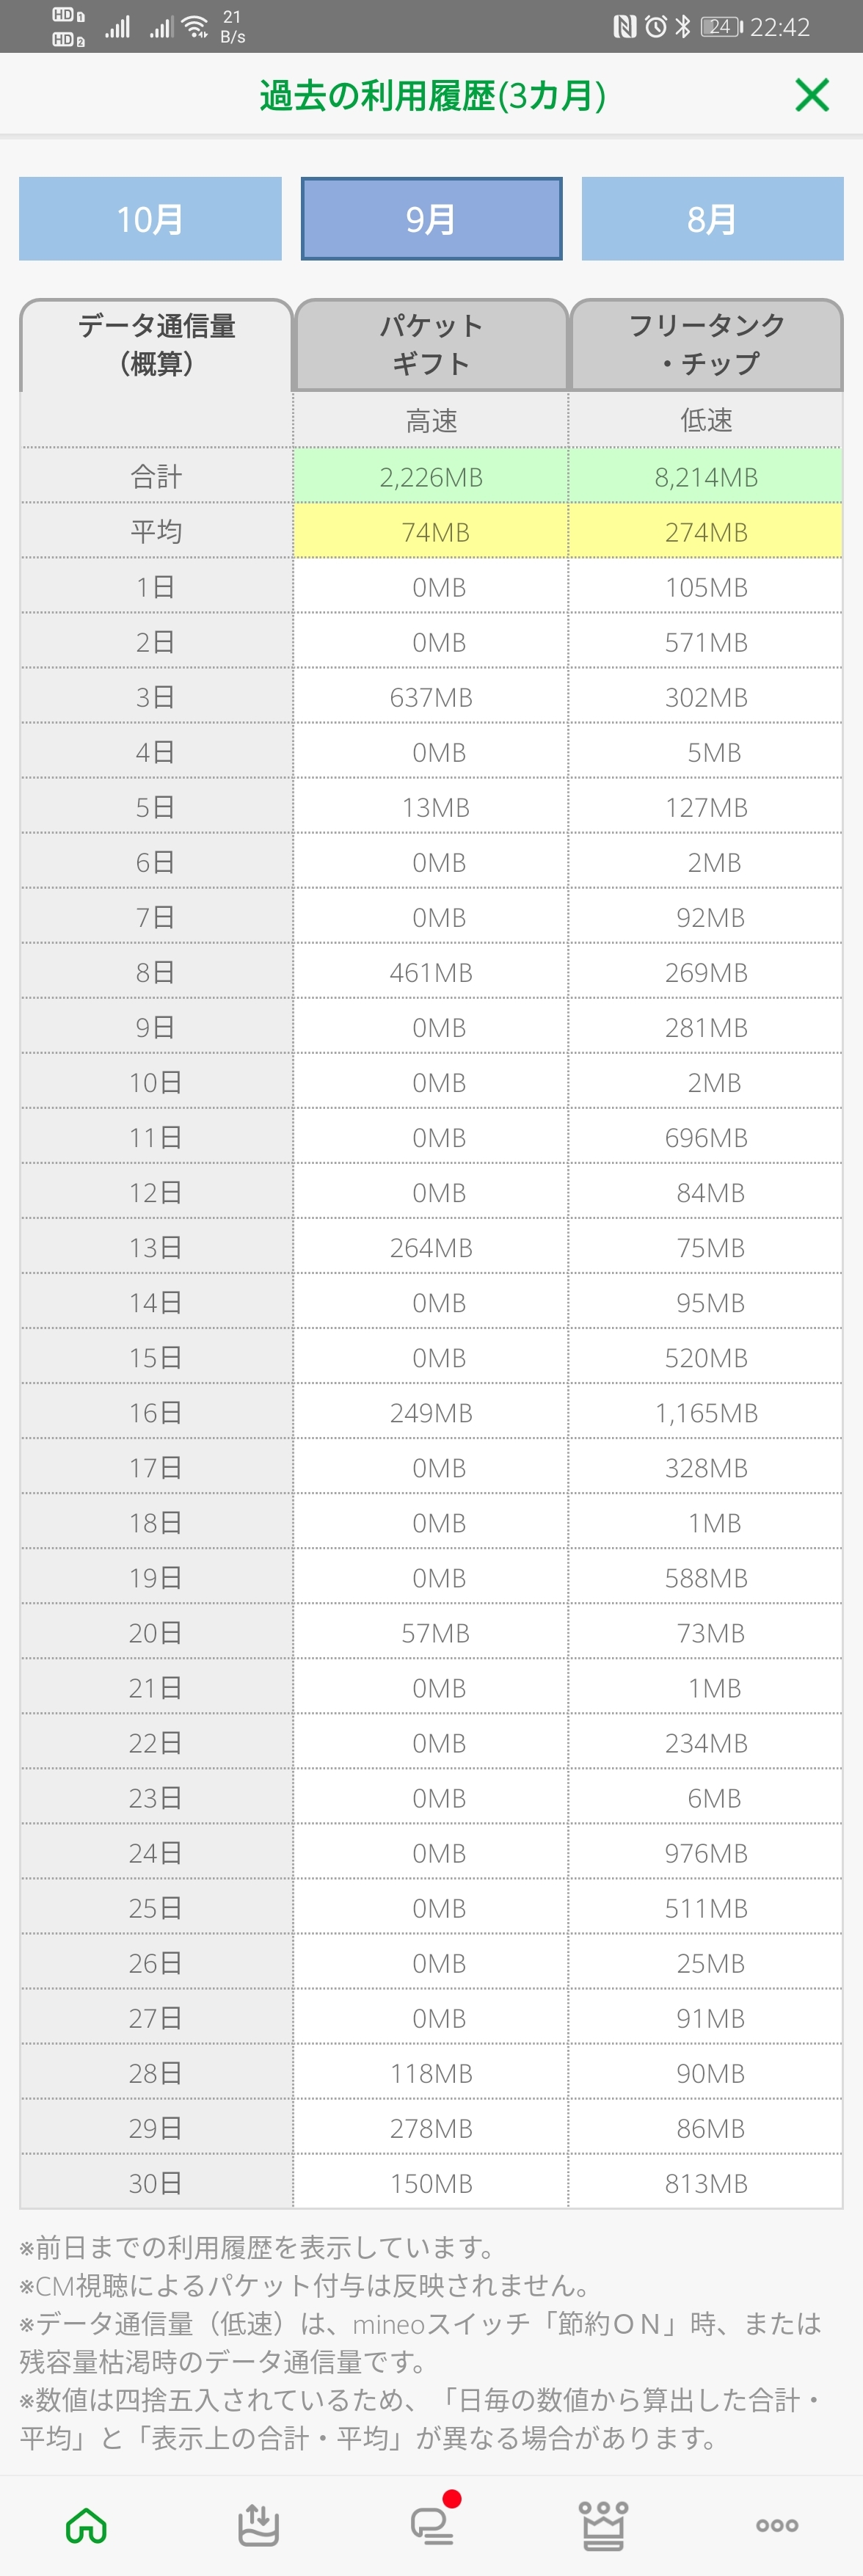
Task: Tap the alarm clock status icon
Action: (x=655, y=27)
